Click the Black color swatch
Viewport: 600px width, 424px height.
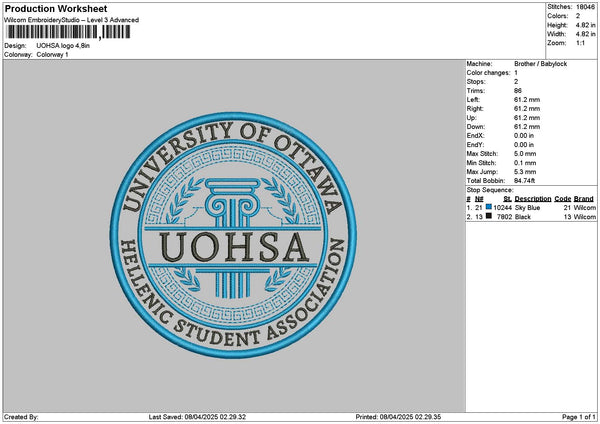489,216
